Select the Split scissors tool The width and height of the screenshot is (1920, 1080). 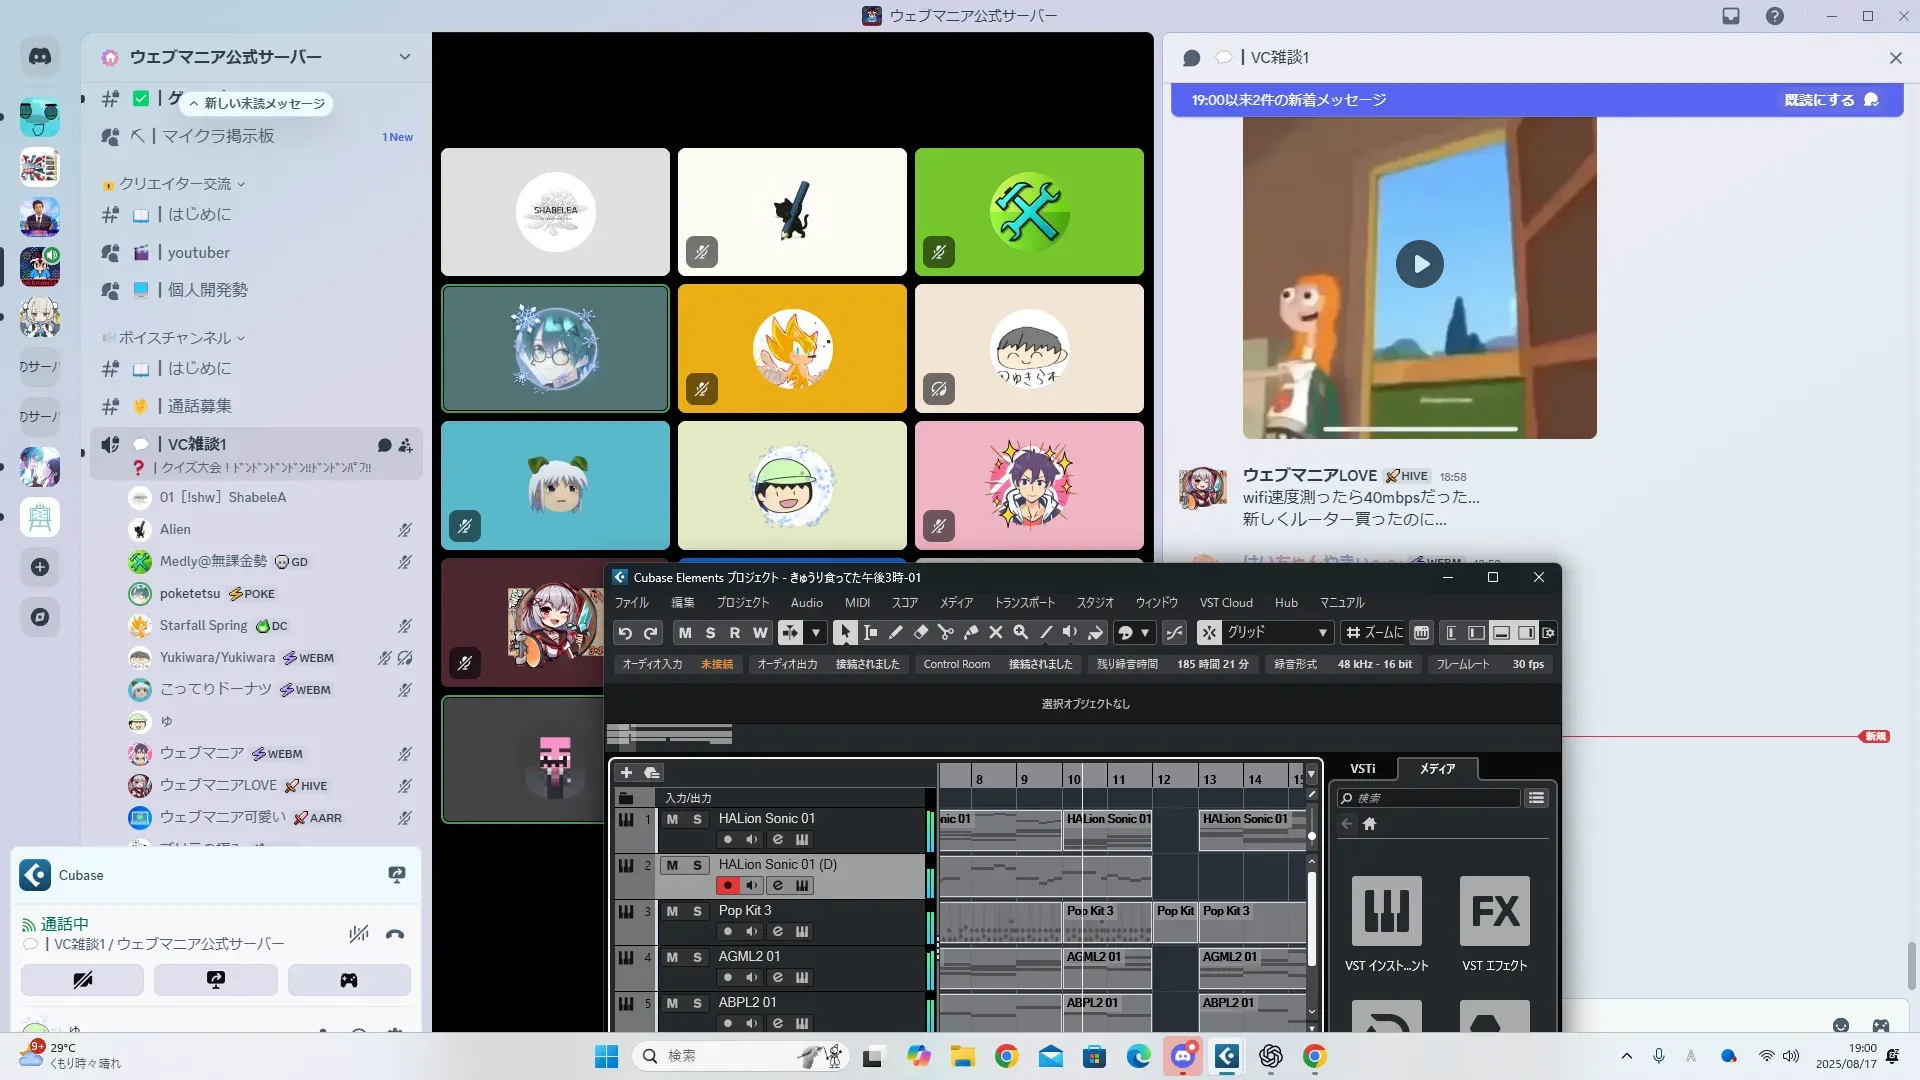pyautogui.click(x=946, y=633)
